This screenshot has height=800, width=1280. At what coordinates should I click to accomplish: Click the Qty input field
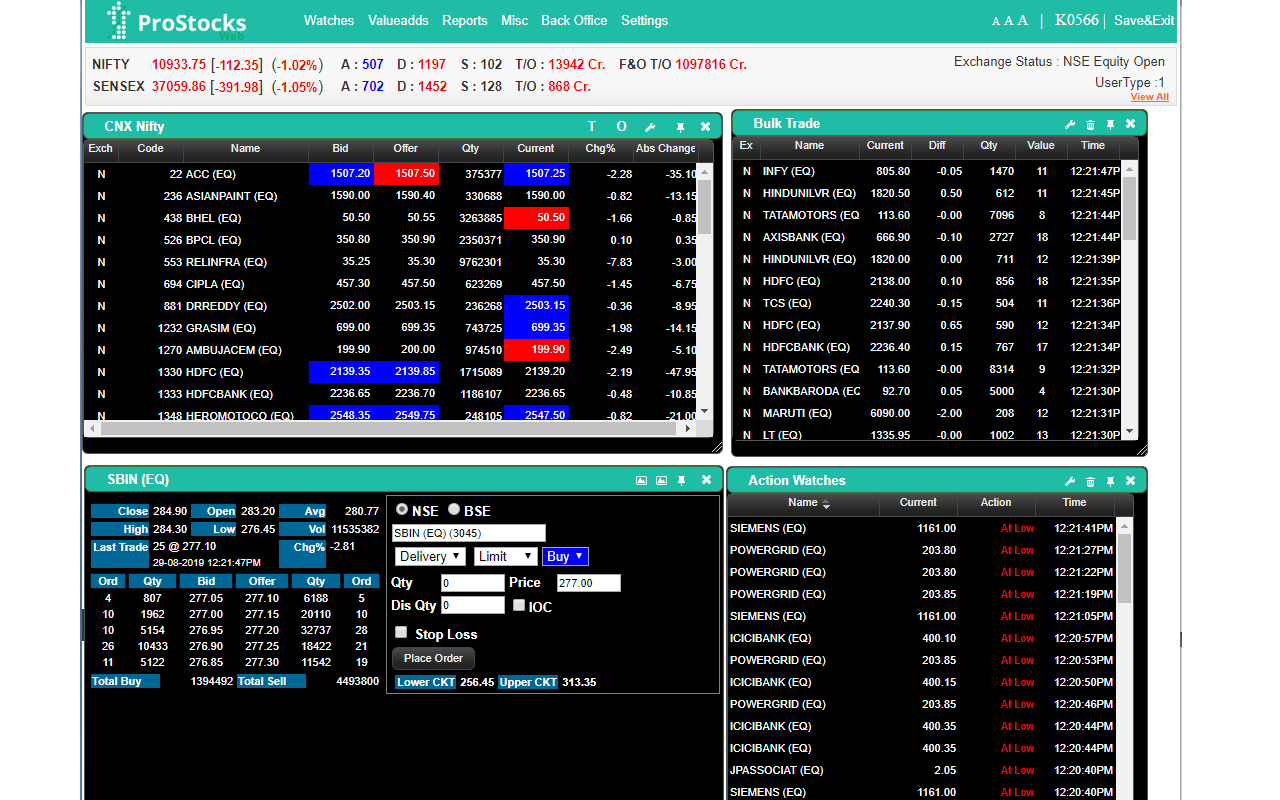coord(473,583)
